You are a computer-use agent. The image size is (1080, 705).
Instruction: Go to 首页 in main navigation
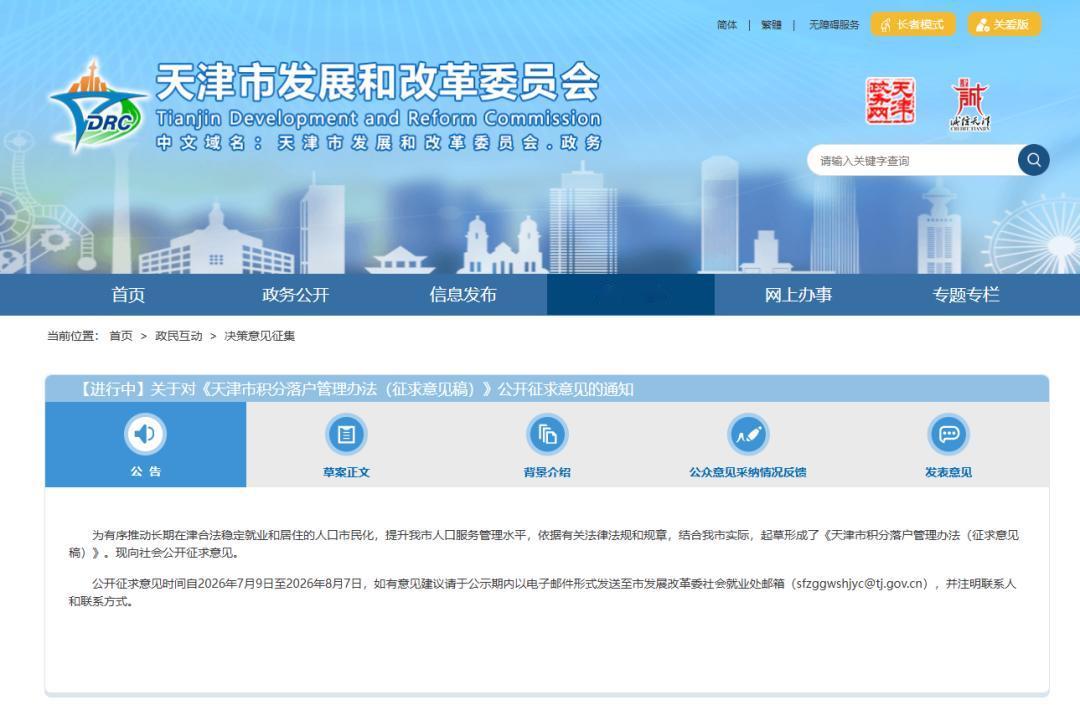128,295
